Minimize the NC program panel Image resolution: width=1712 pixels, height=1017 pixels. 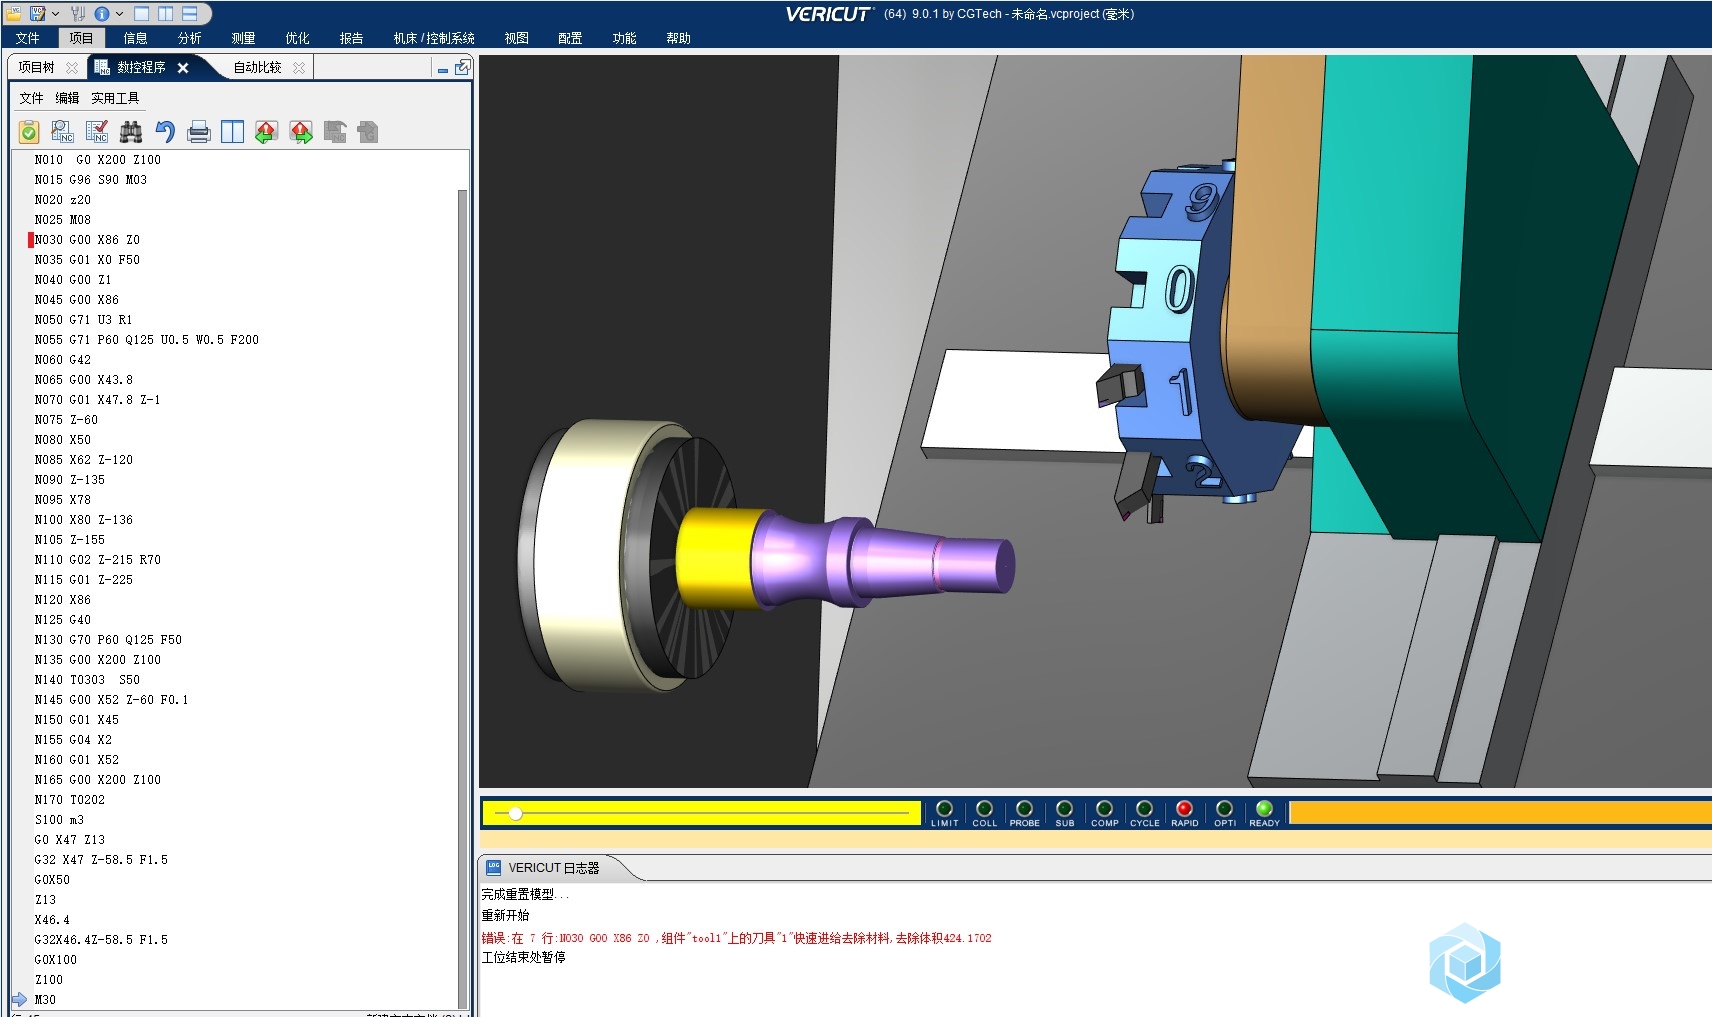[442, 69]
